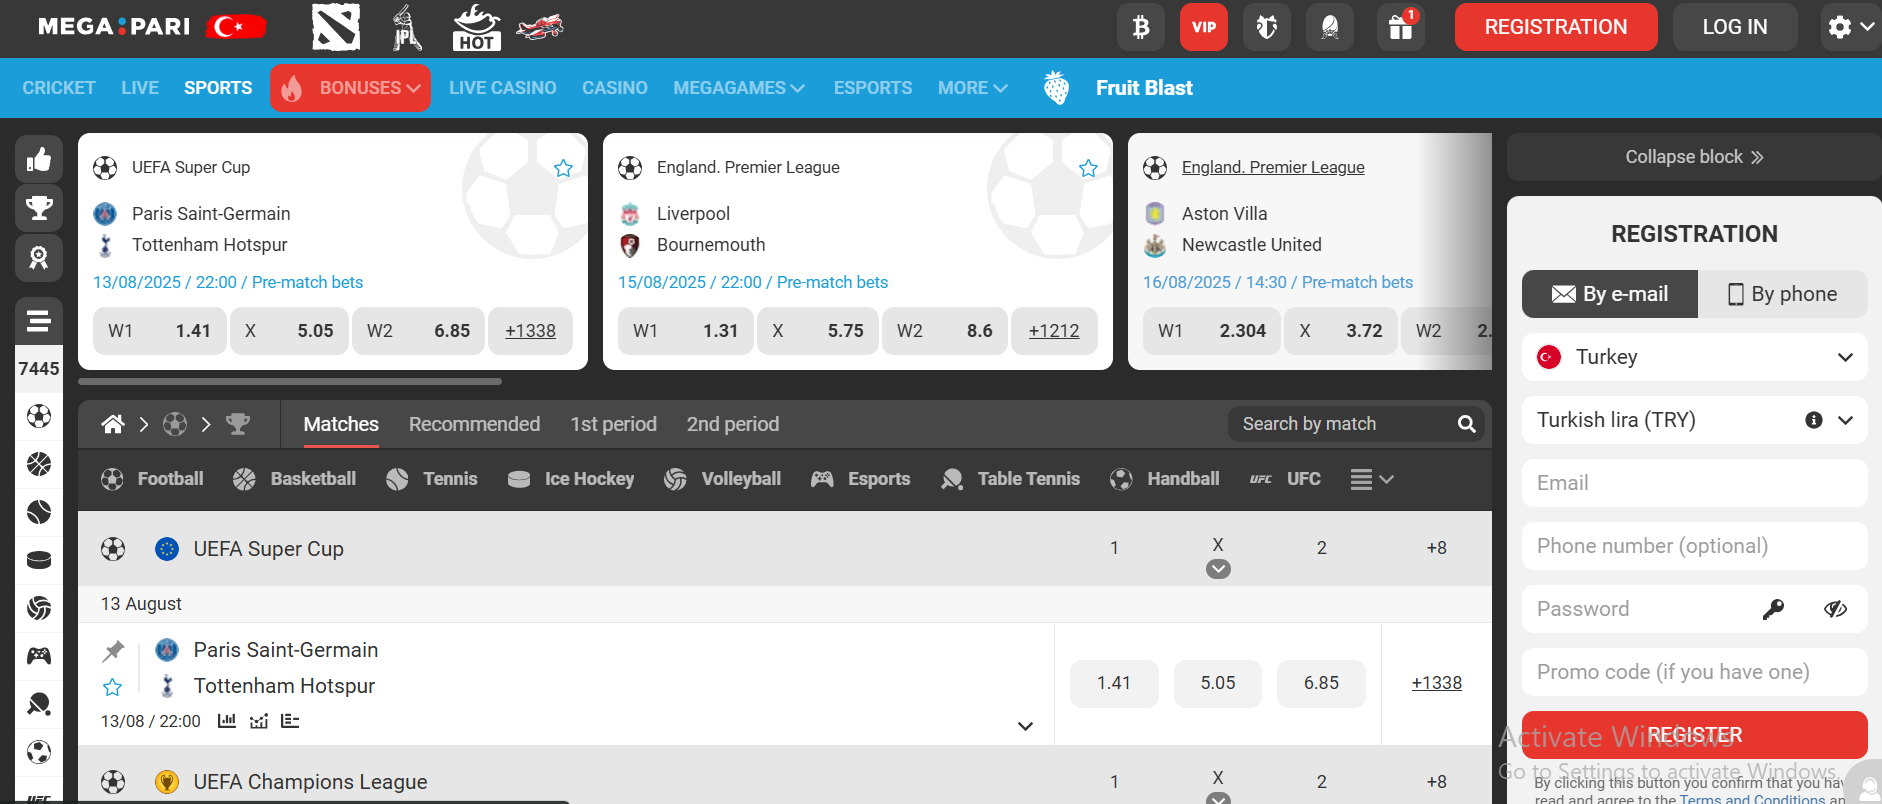
Task: Click the gift box bonus icon
Action: coord(1401,27)
